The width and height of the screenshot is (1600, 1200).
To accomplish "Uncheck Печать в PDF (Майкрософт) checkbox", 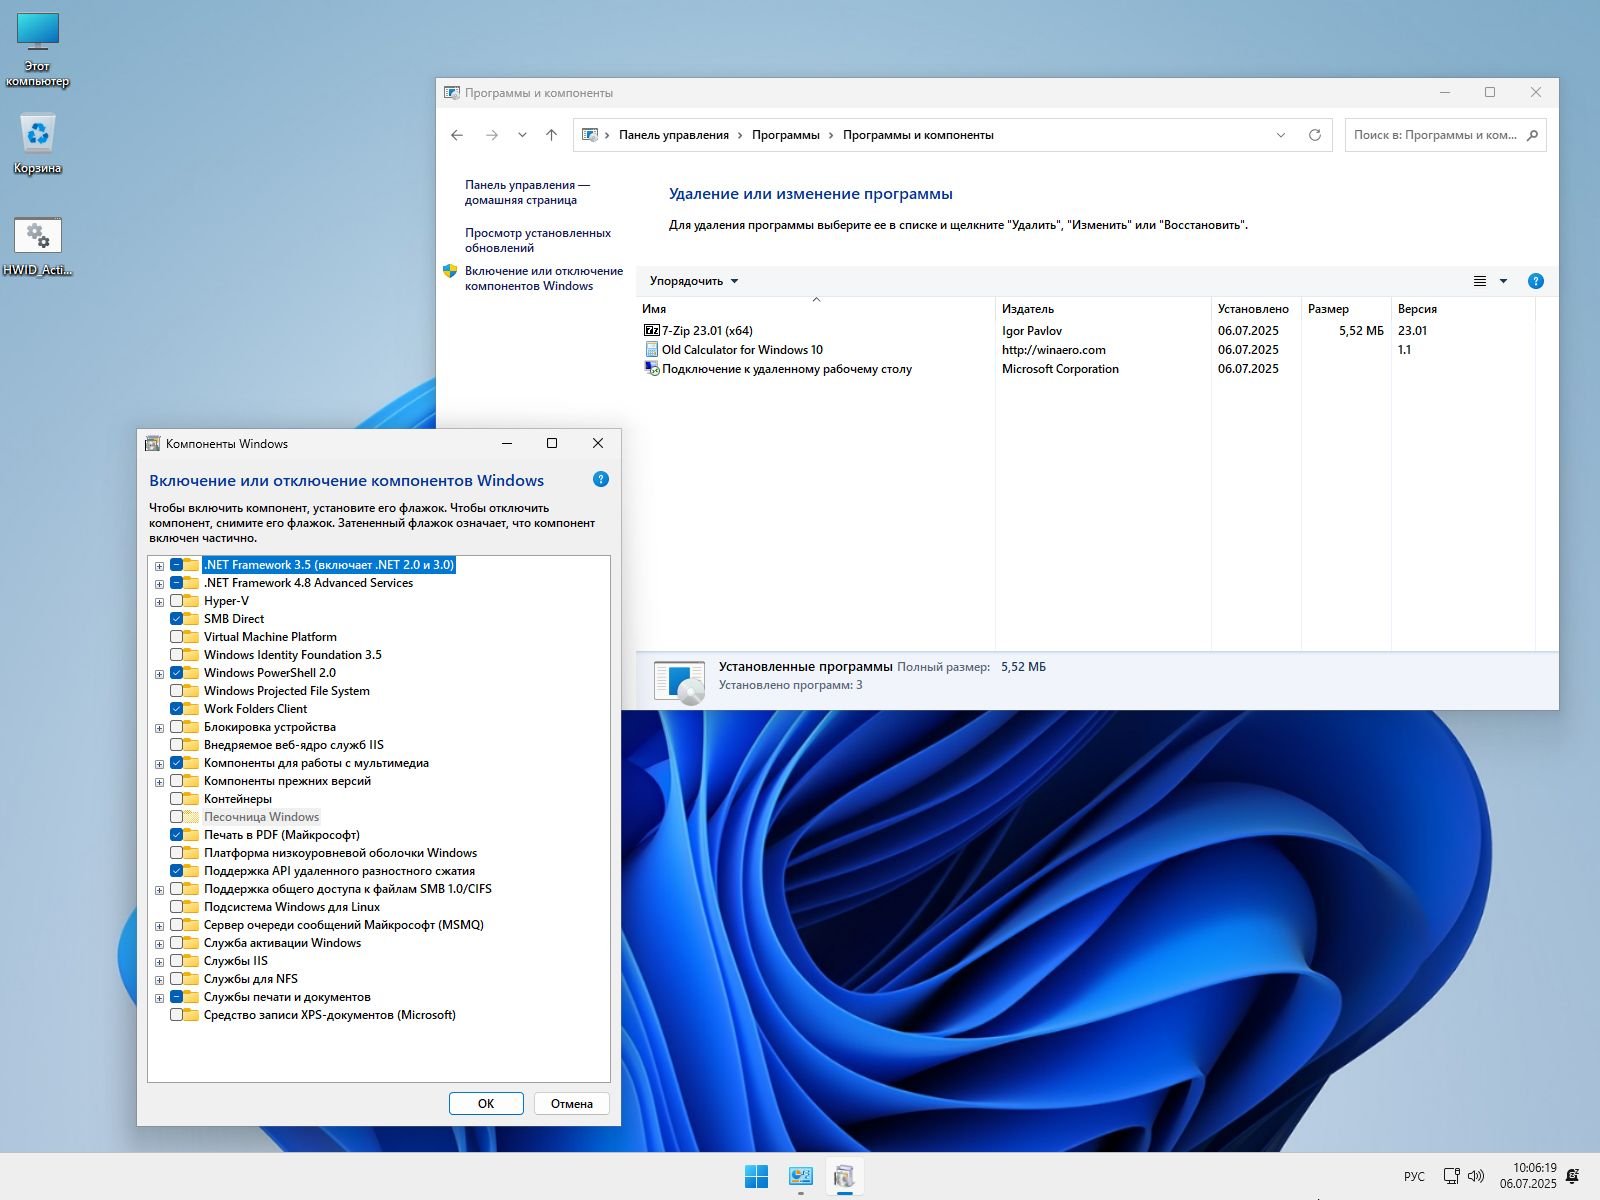I will pos(177,835).
